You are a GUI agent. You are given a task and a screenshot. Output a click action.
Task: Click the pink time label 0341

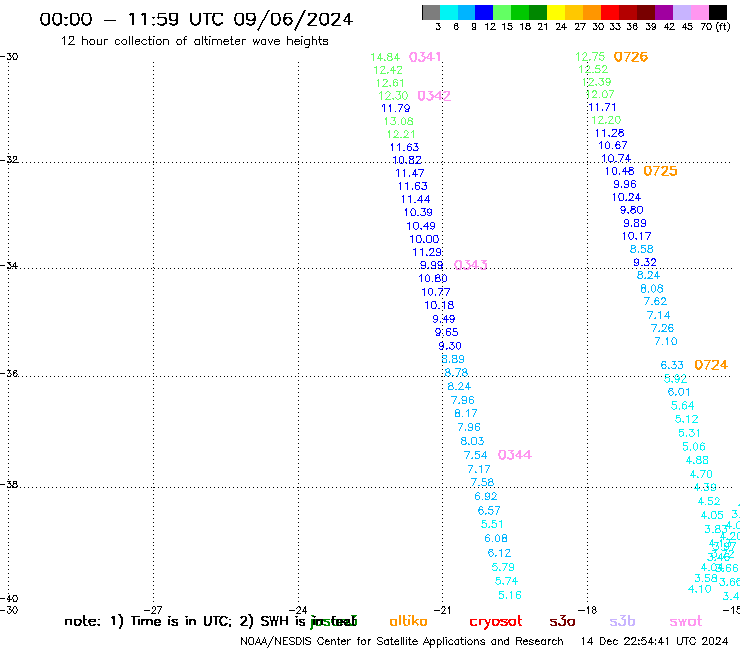click(425, 57)
